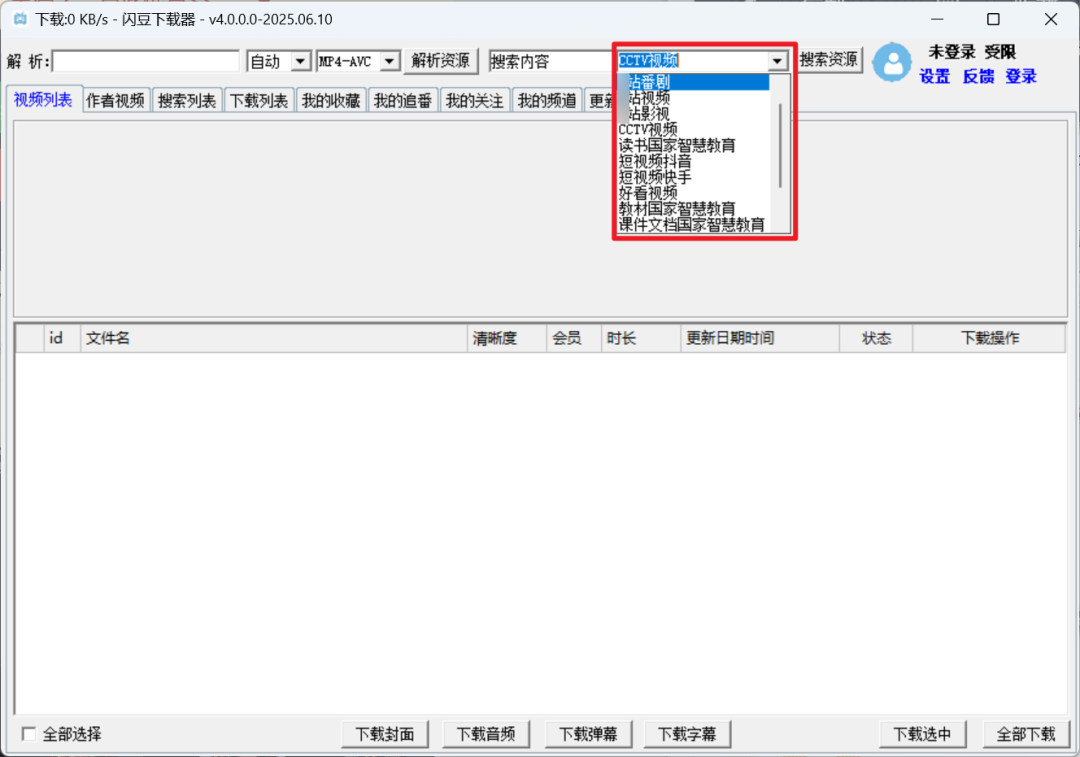This screenshot has height=757, width=1080.
Task: Switch to the 我的收藏 tab
Action: tap(330, 99)
